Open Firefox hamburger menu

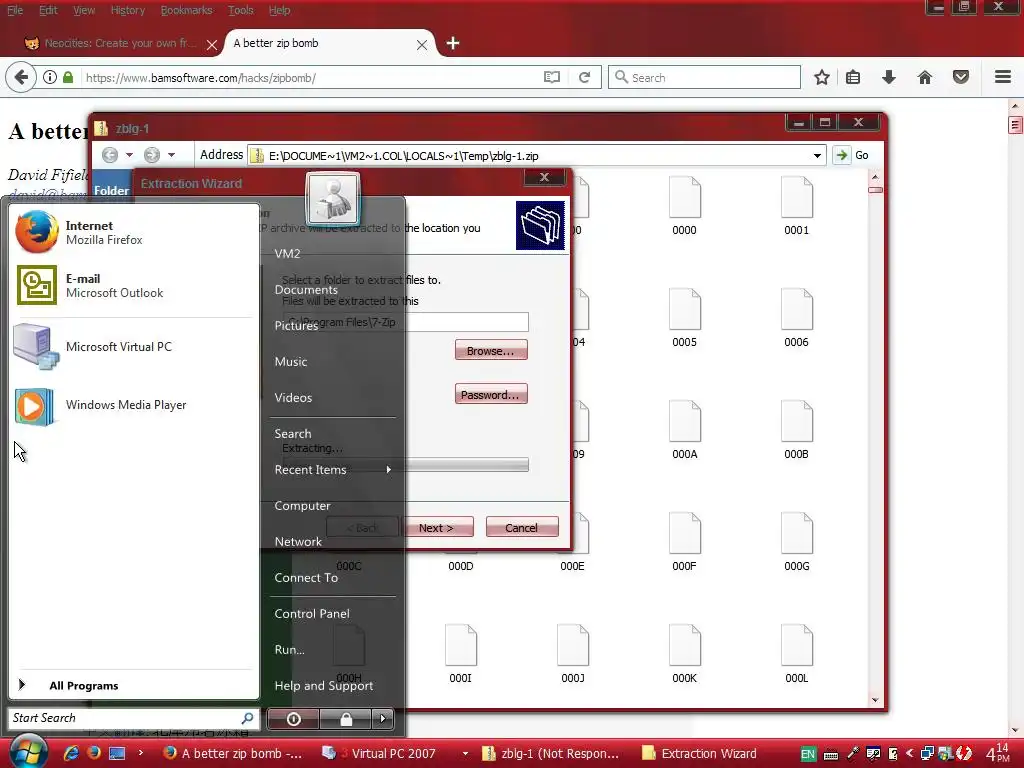point(1003,77)
